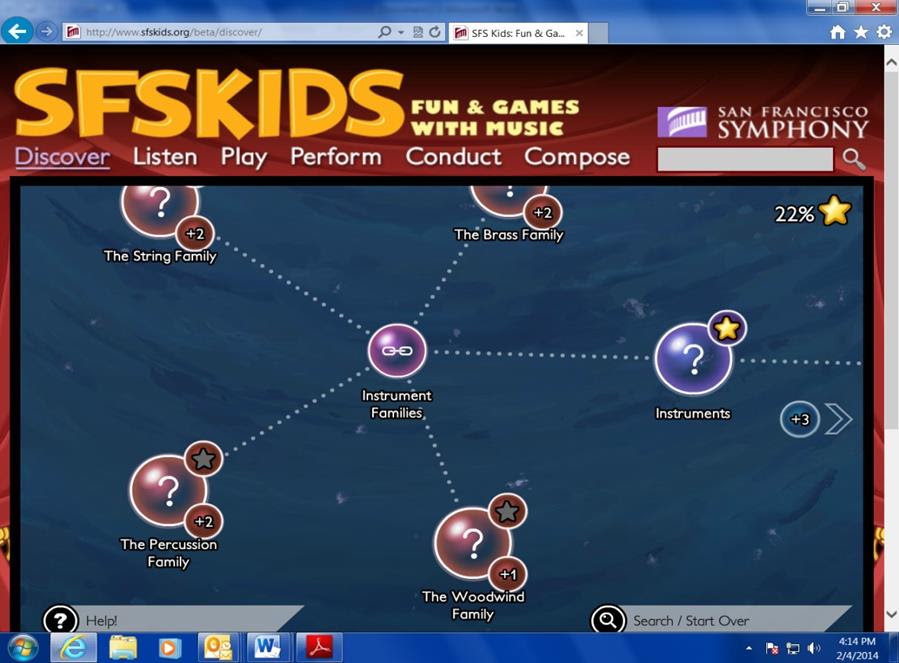Go to the Play section
The image size is (899, 663).
[x=244, y=158]
